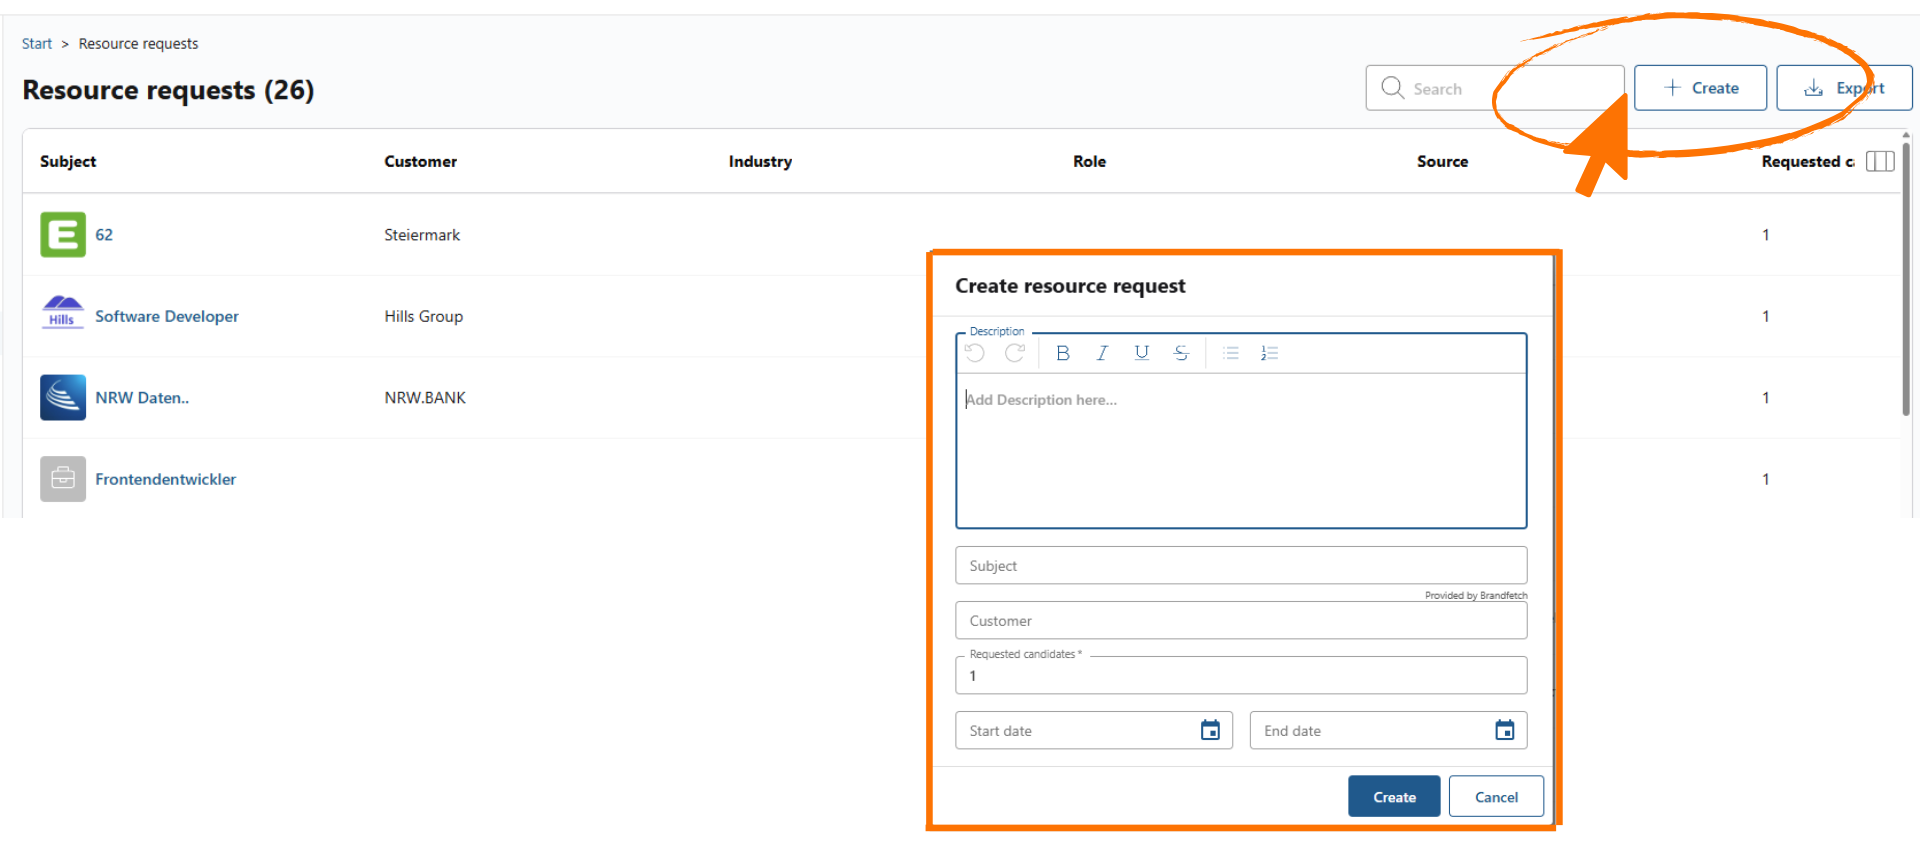Open the column chooser icon
Screen dimensions: 1920x865
point(1880,161)
